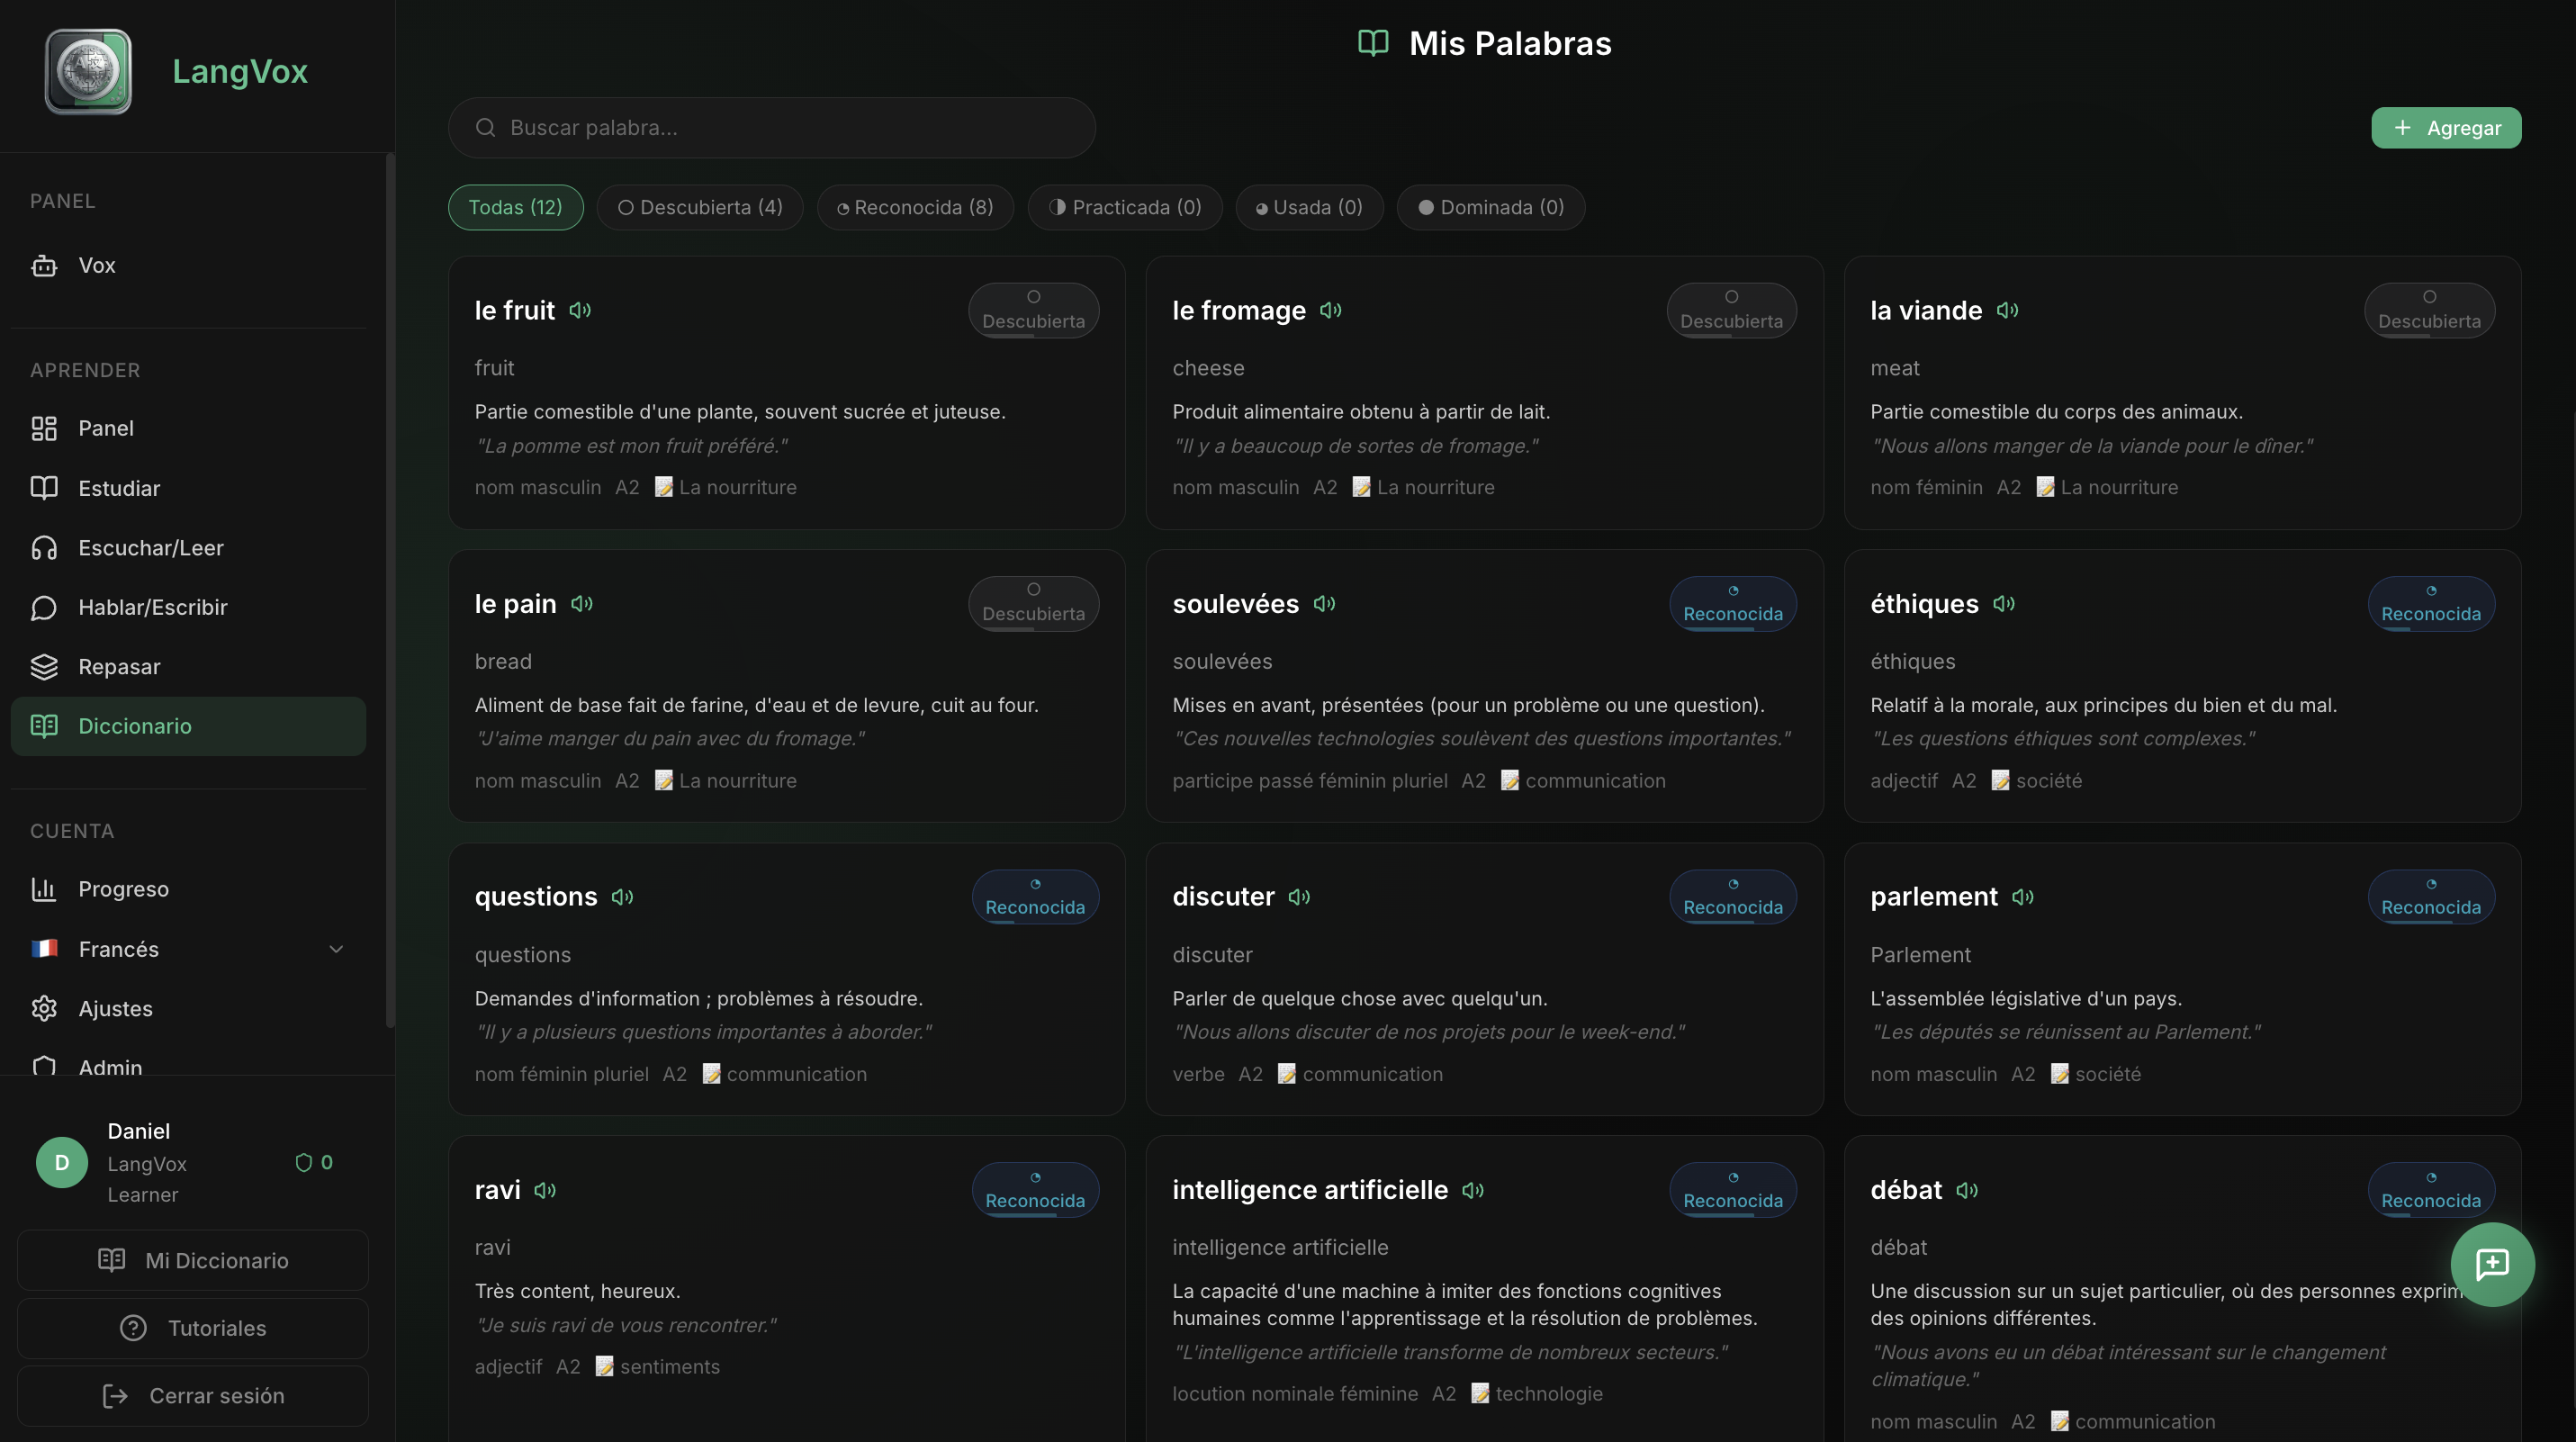Toggle Reconocida status on discuter
The image size is (2576, 1442).
(1733, 897)
